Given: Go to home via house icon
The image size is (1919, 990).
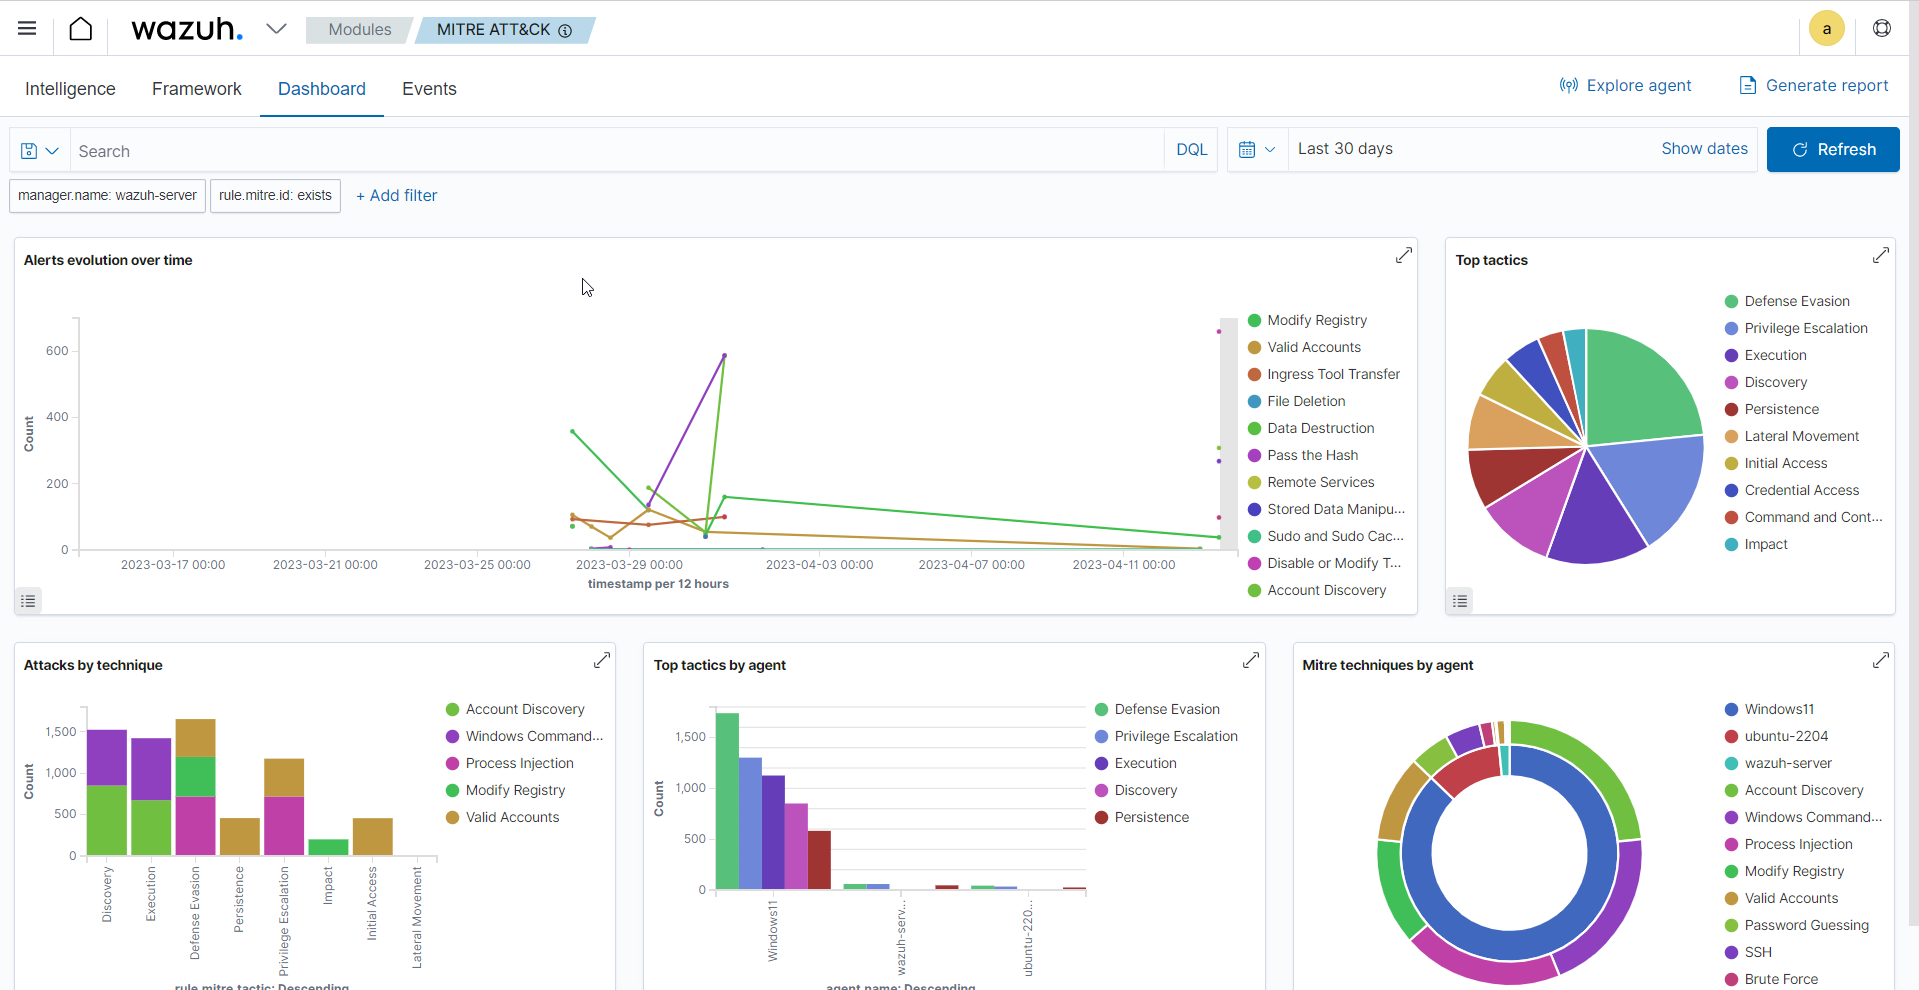Looking at the screenshot, I should tap(81, 29).
